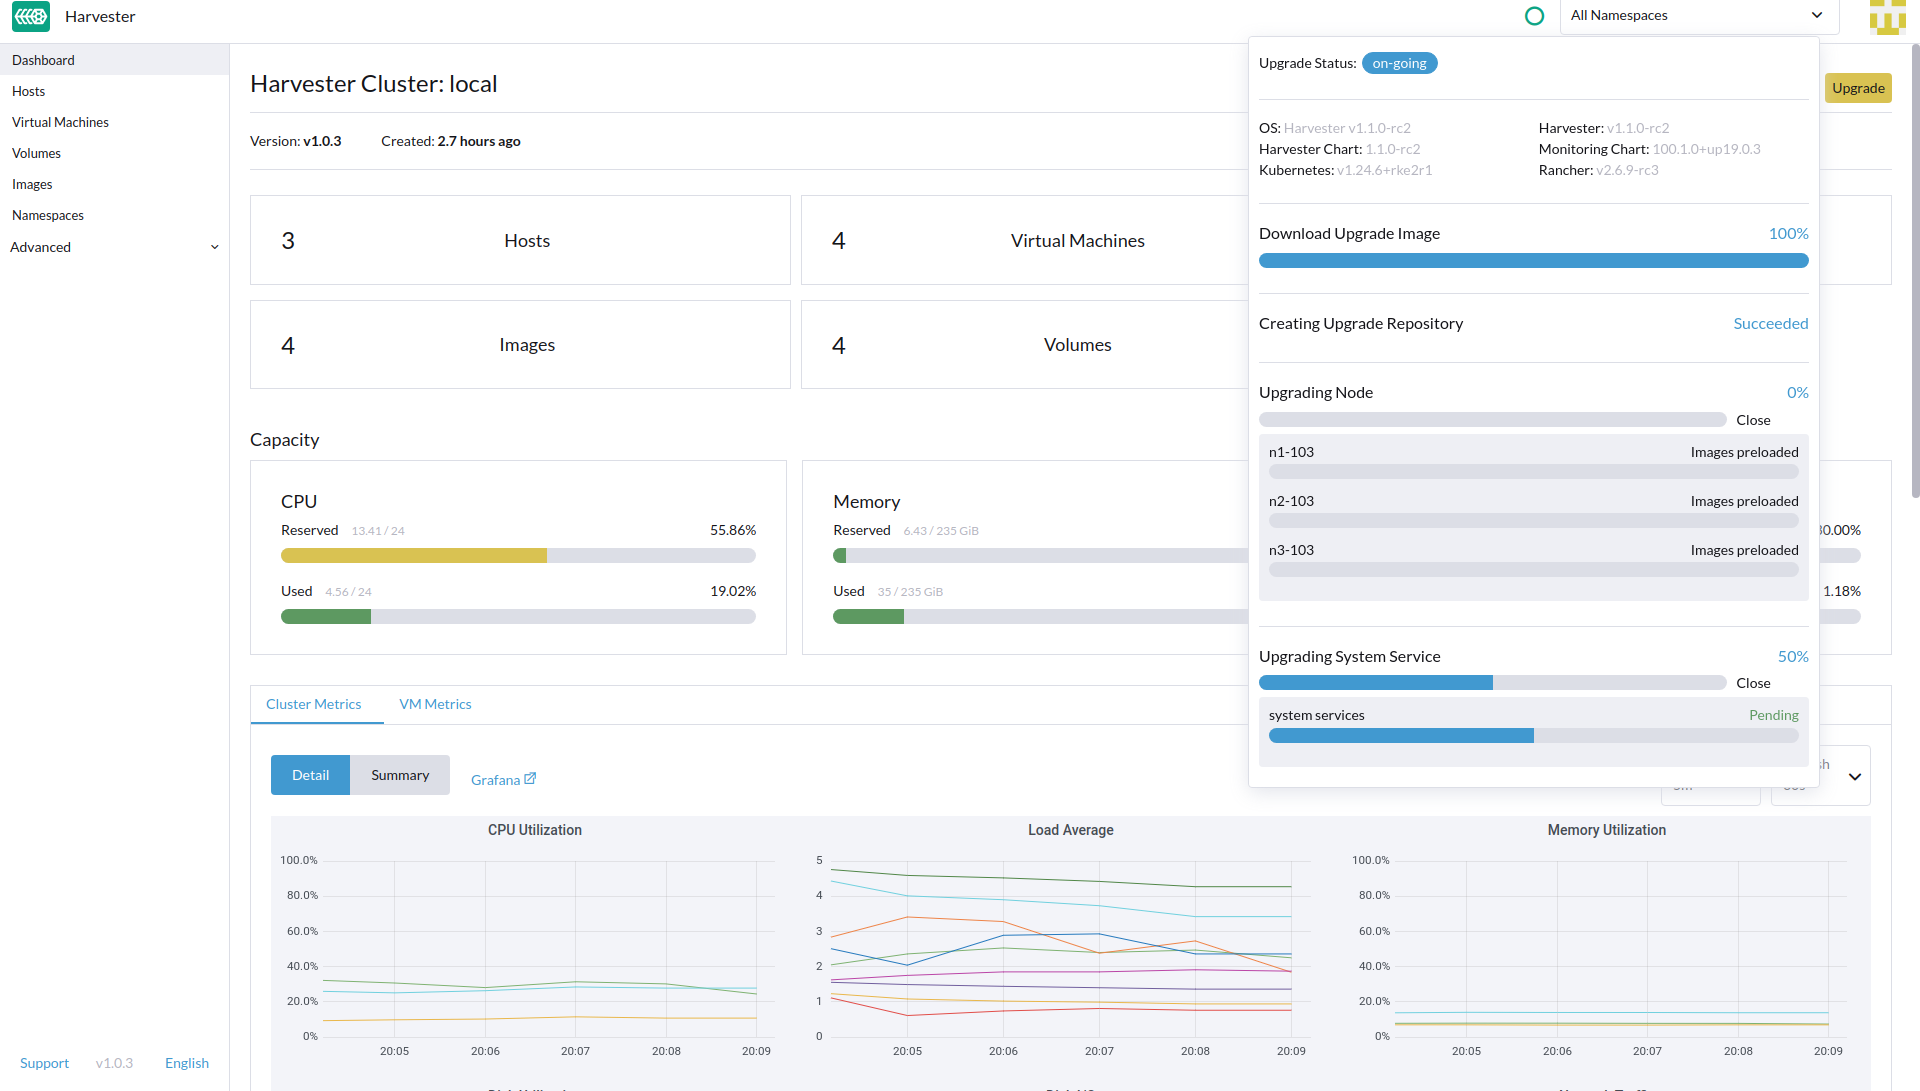Select the Cluster Metrics tab
This screenshot has width=1920, height=1091.
[313, 704]
